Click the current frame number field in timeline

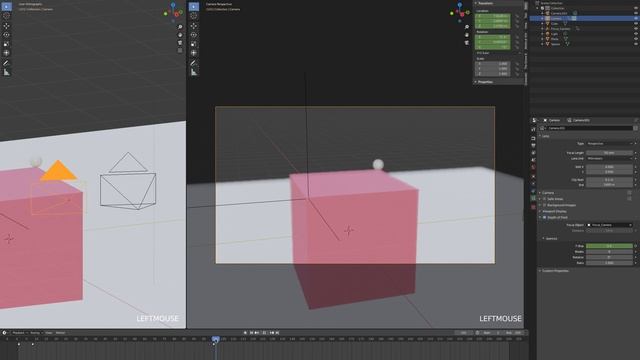(x=463, y=333)
